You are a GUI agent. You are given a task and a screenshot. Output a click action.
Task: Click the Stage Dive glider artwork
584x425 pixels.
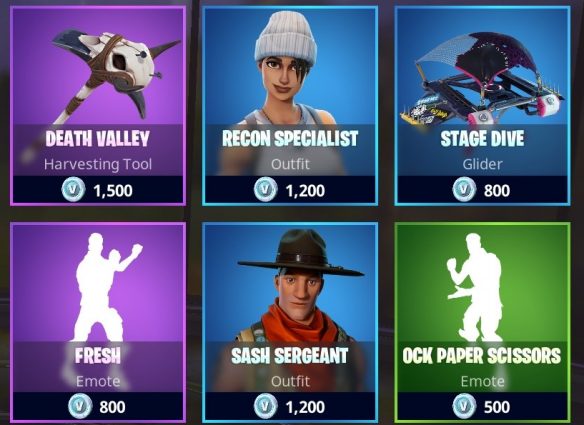coord(482,80)
